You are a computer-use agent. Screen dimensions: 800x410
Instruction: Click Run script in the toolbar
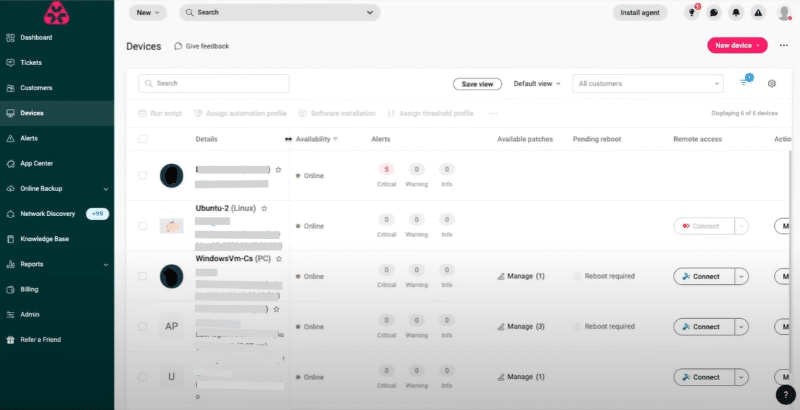tap(160, 114)
